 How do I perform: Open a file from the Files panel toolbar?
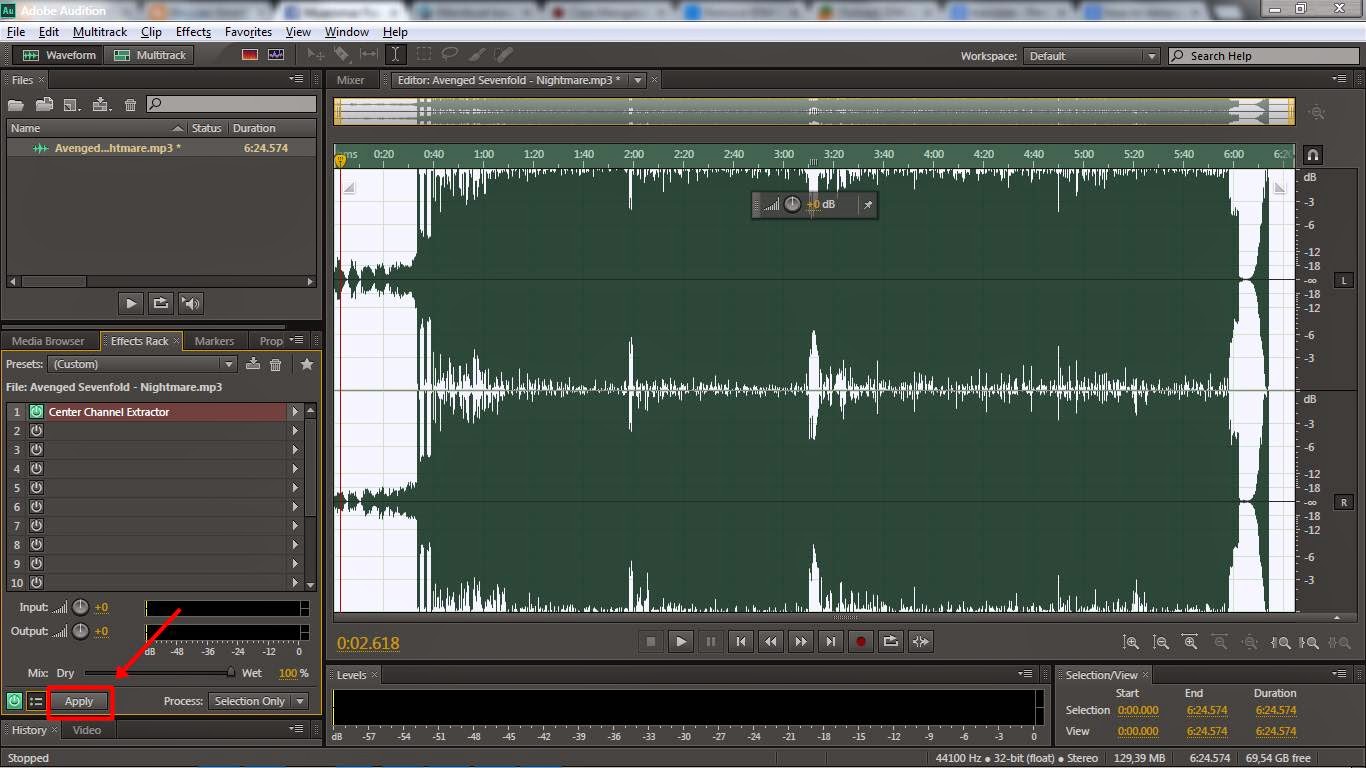point(15,104)
